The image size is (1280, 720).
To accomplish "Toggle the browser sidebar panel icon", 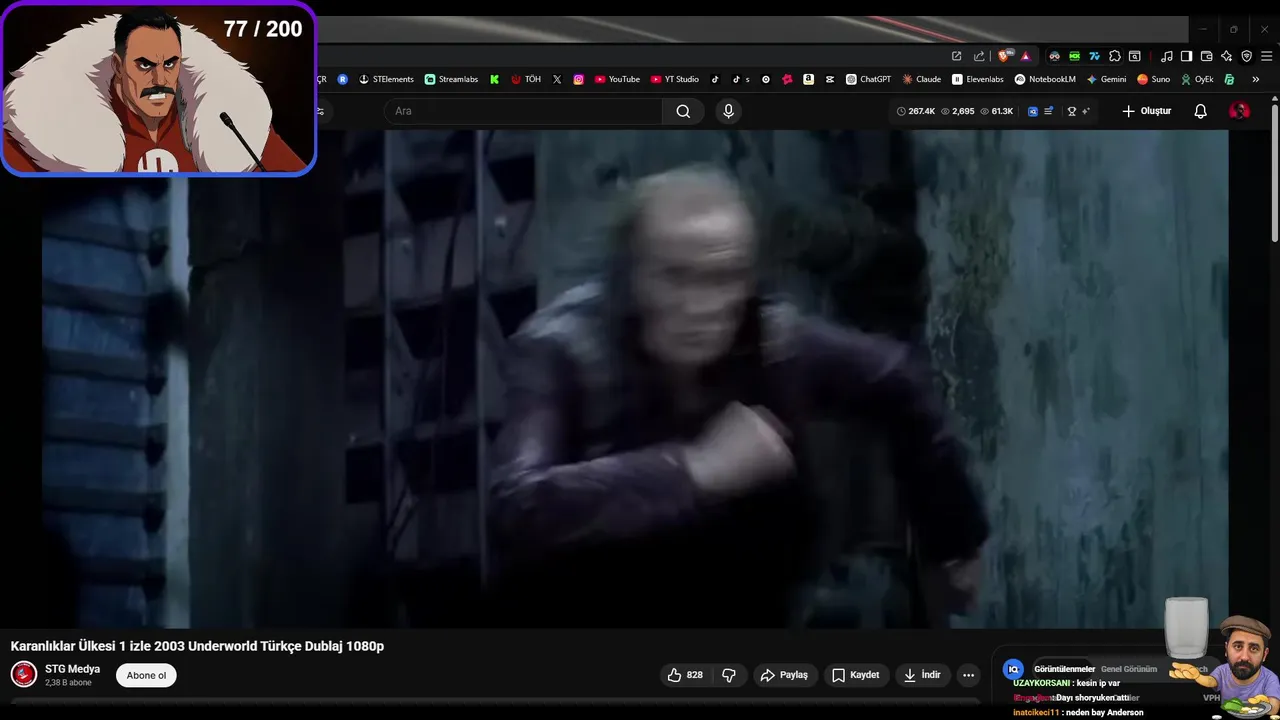I will point(1186,56).
